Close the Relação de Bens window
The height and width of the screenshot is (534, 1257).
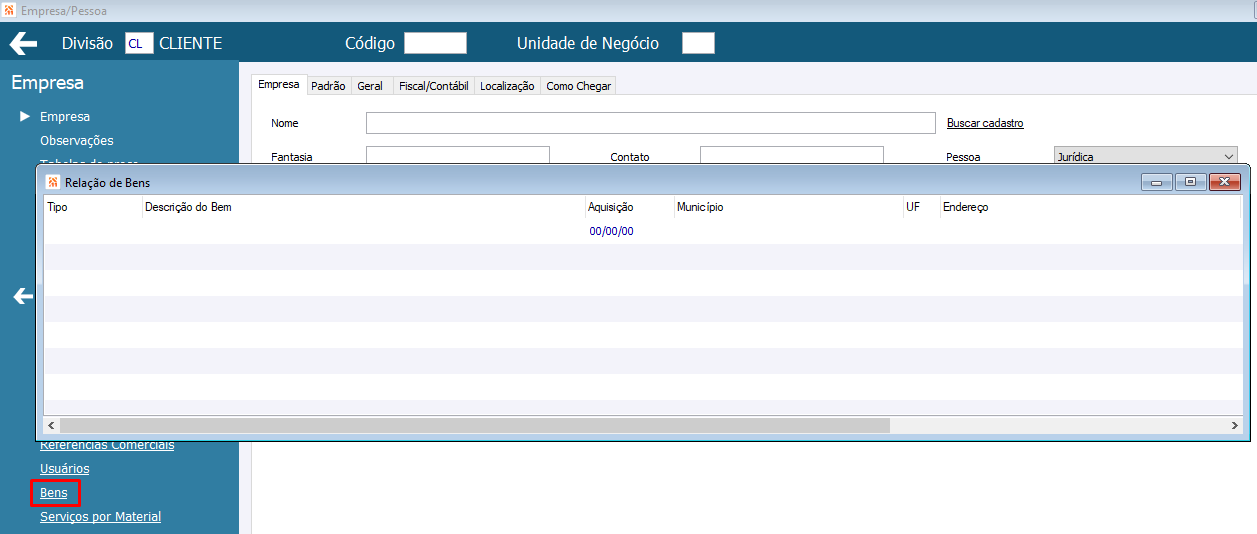(x=1224, y=182)
